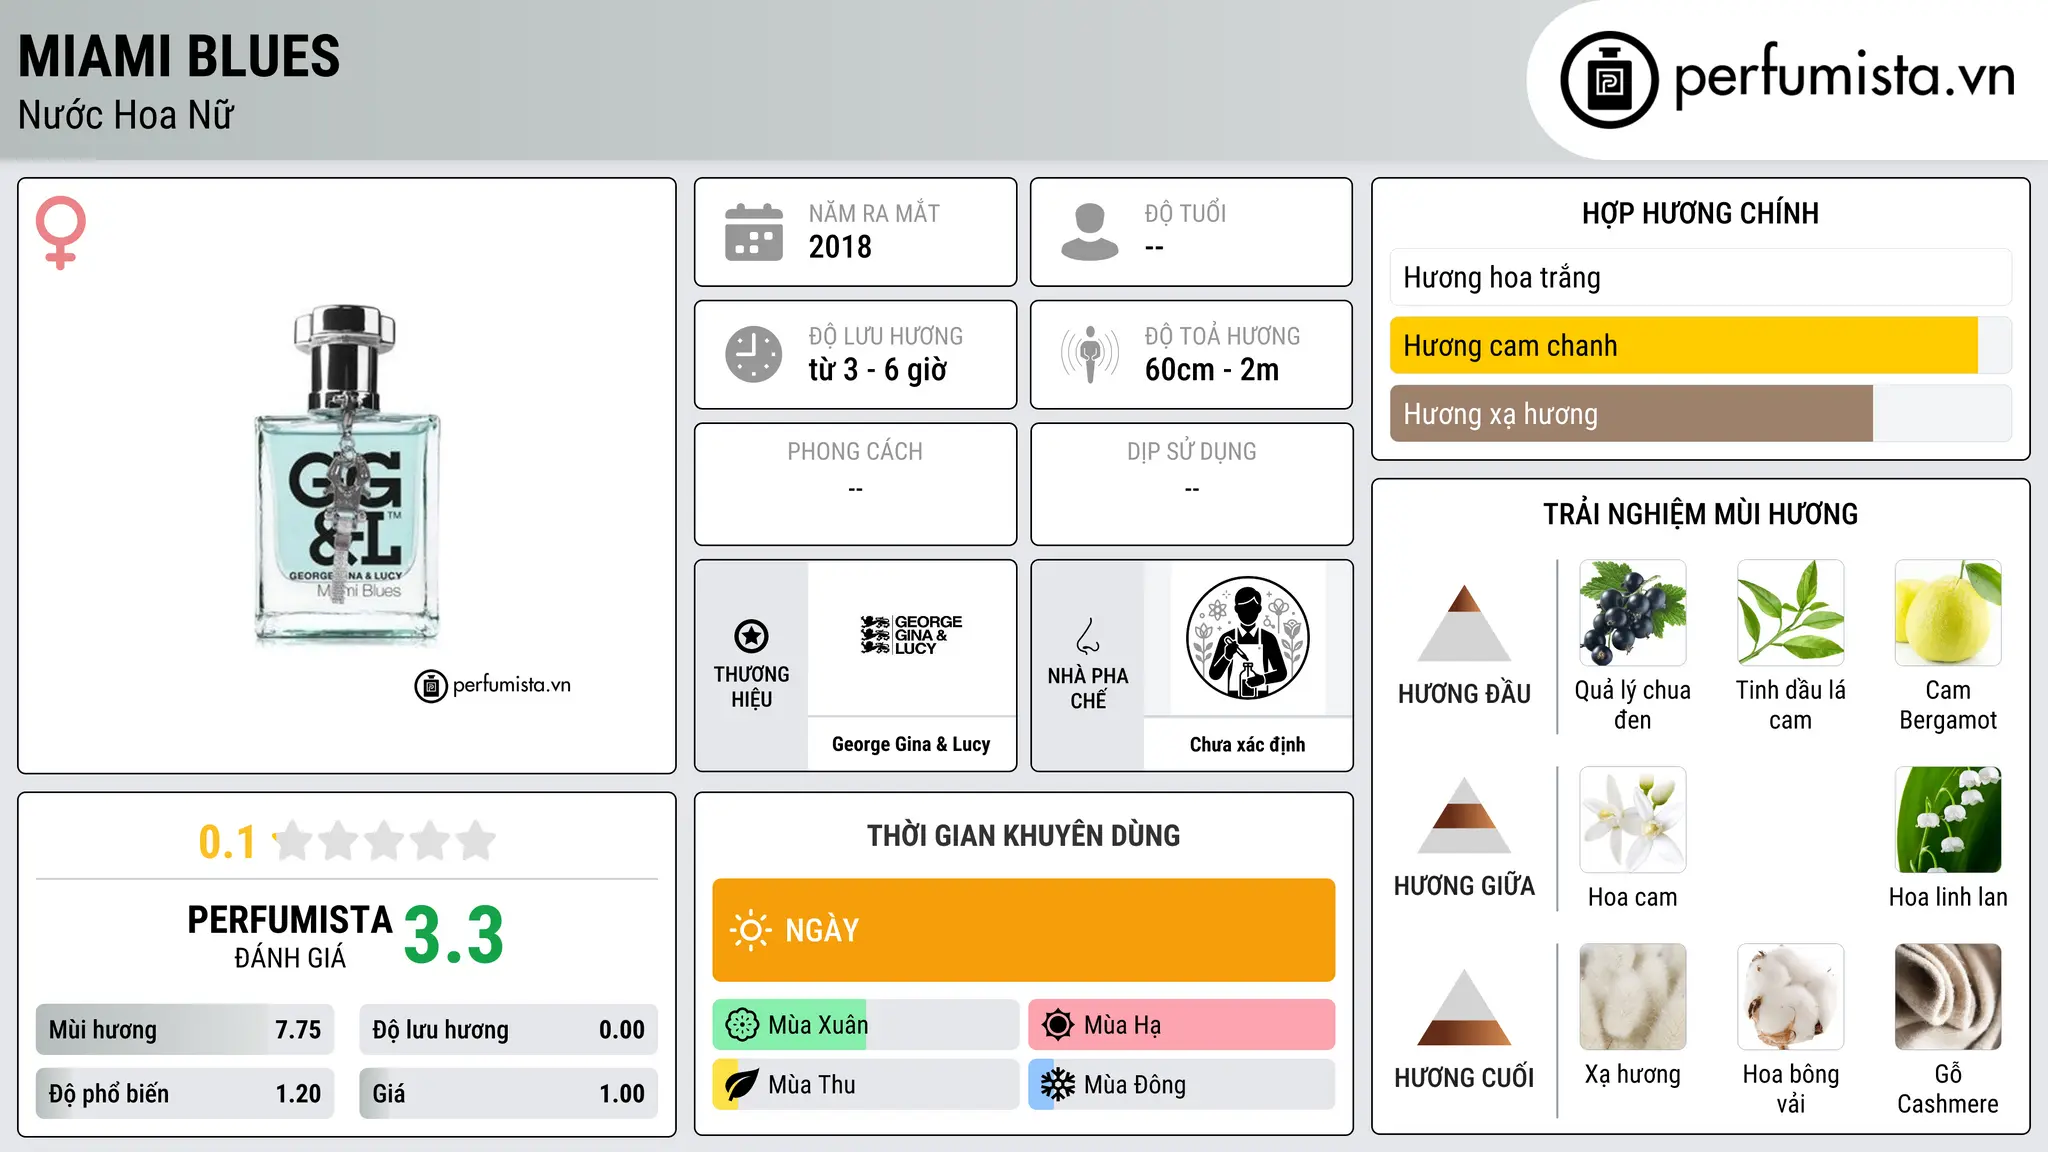The width and height of the screenshot is (2048, 1152).
Task: Click the pyramid icon above Hương giữa
Action: [x=1465, y=815]
